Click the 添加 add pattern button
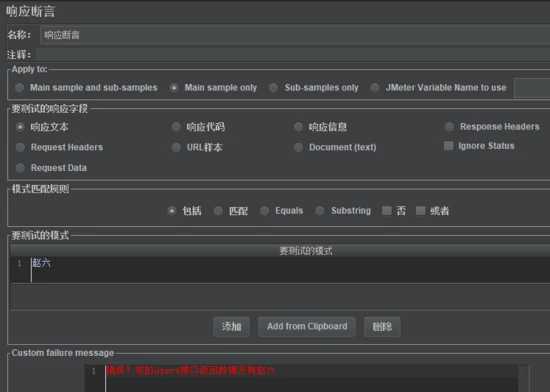550x392 pixels. click(x=231, y=327)
